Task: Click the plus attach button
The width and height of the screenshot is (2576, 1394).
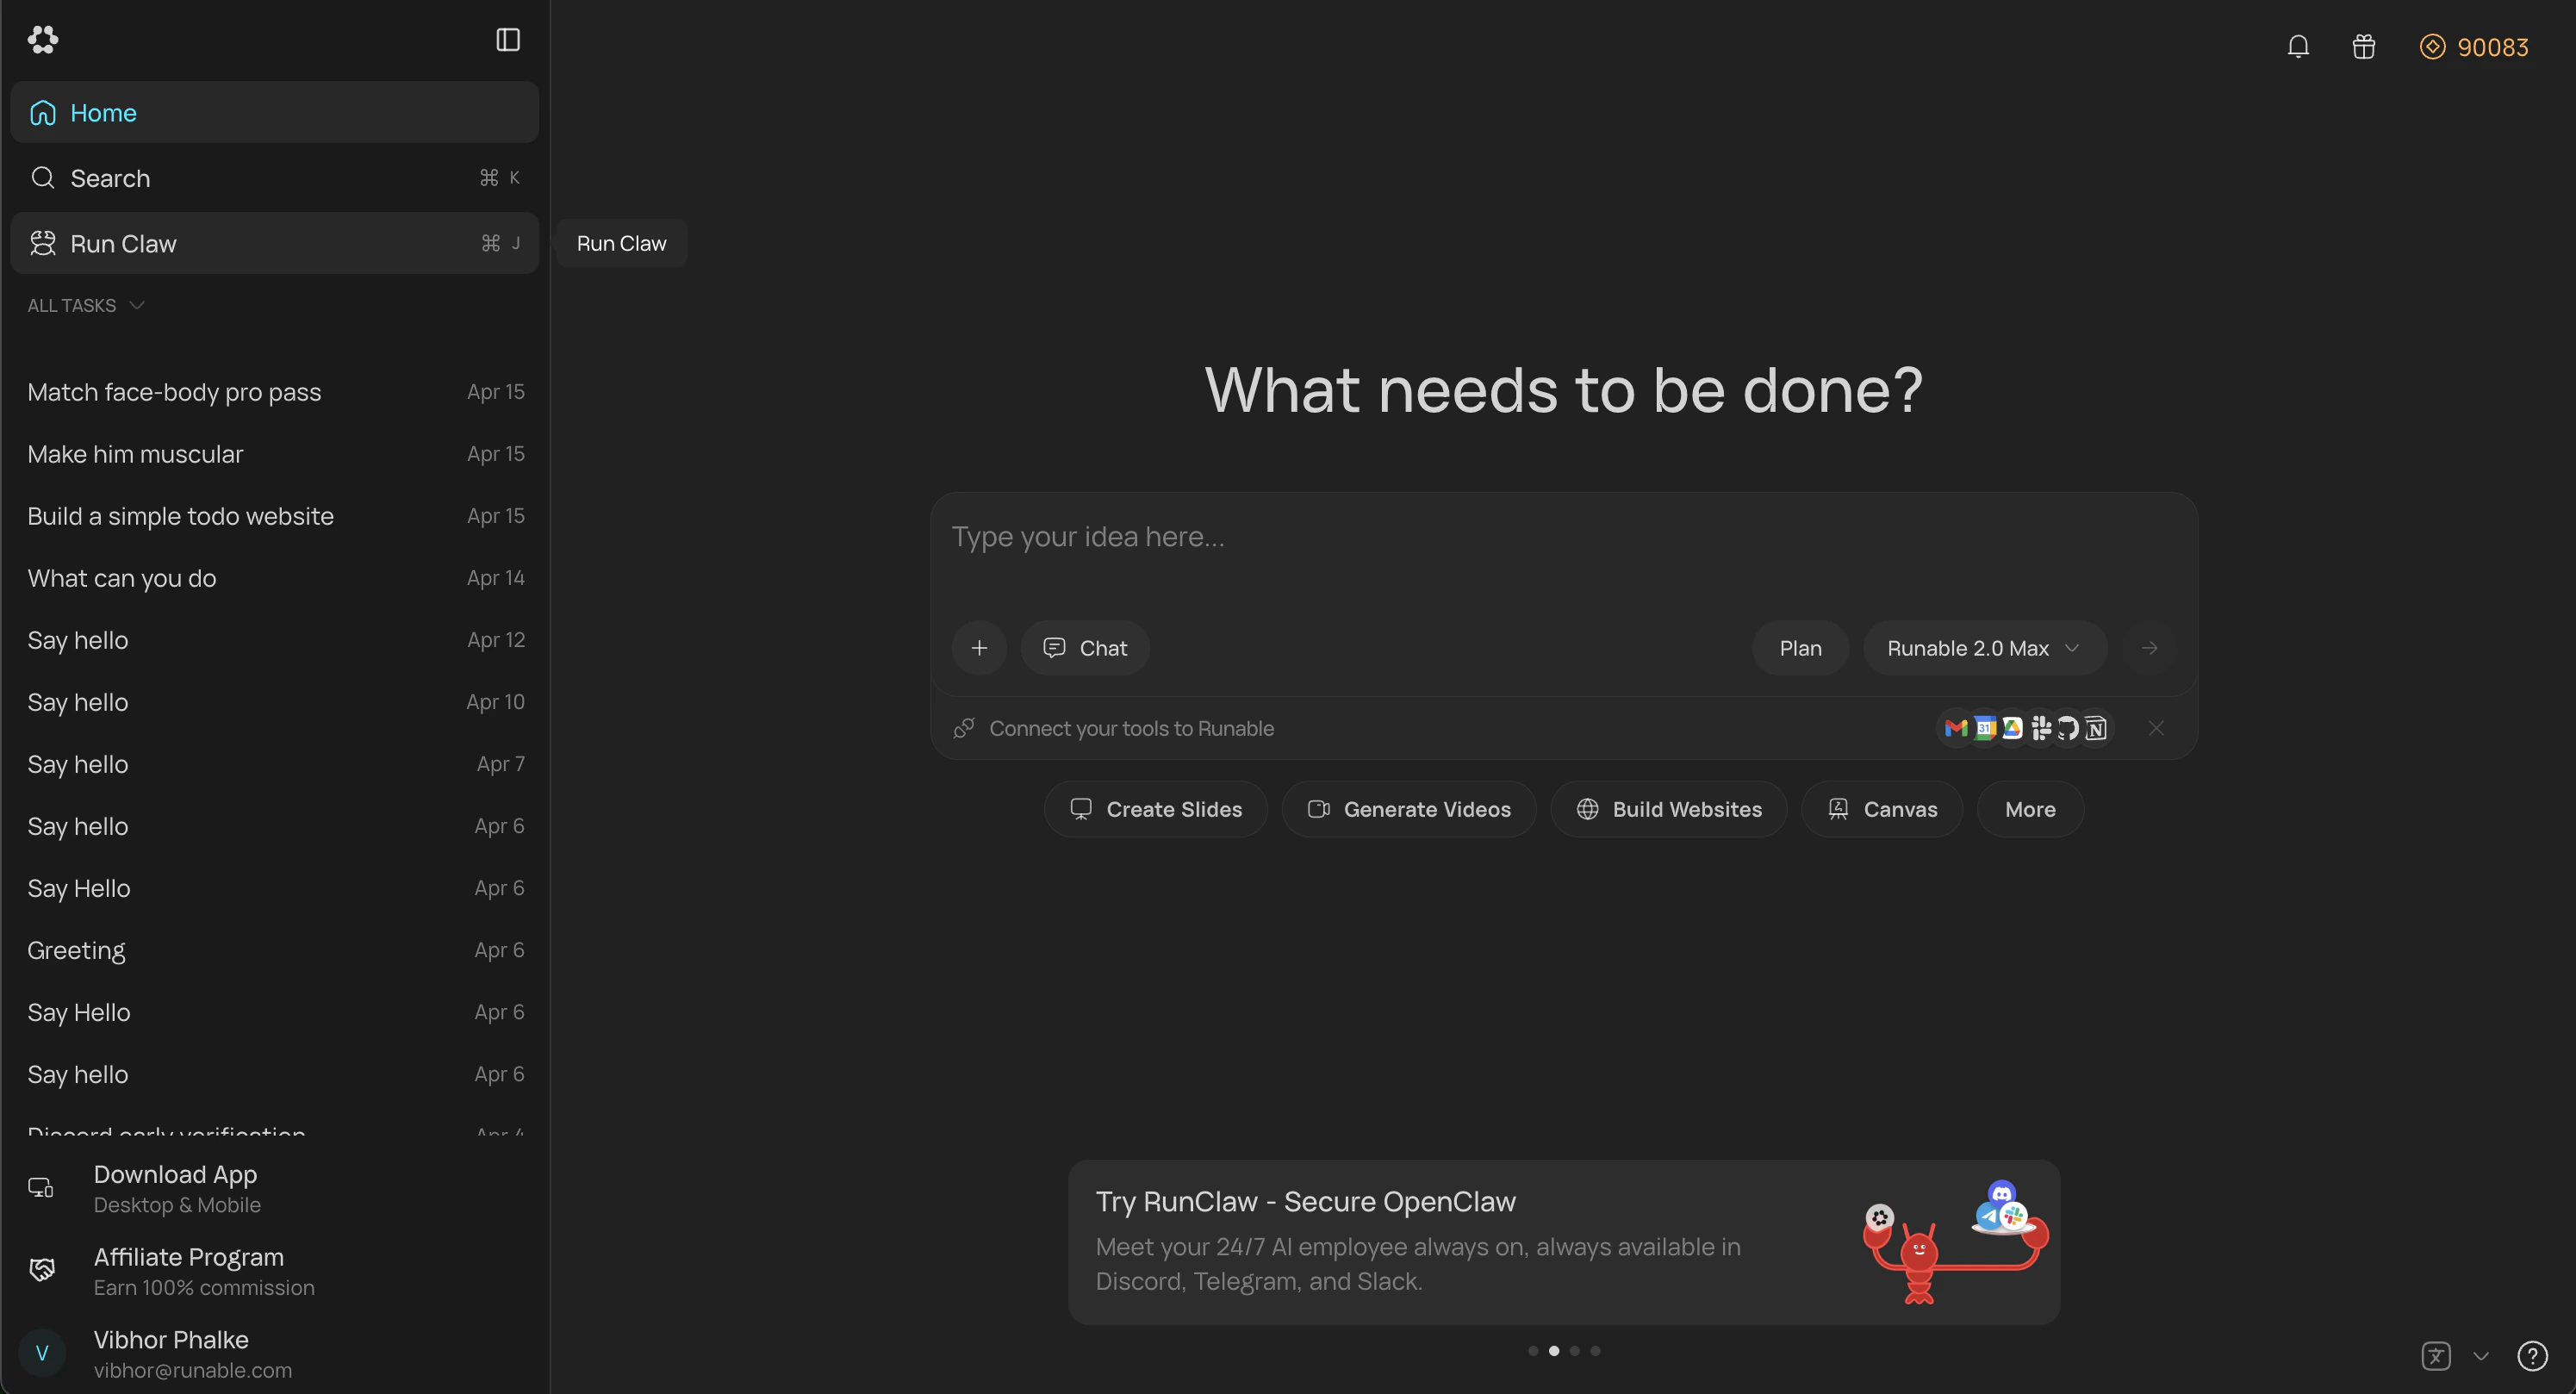Action: 979,648
